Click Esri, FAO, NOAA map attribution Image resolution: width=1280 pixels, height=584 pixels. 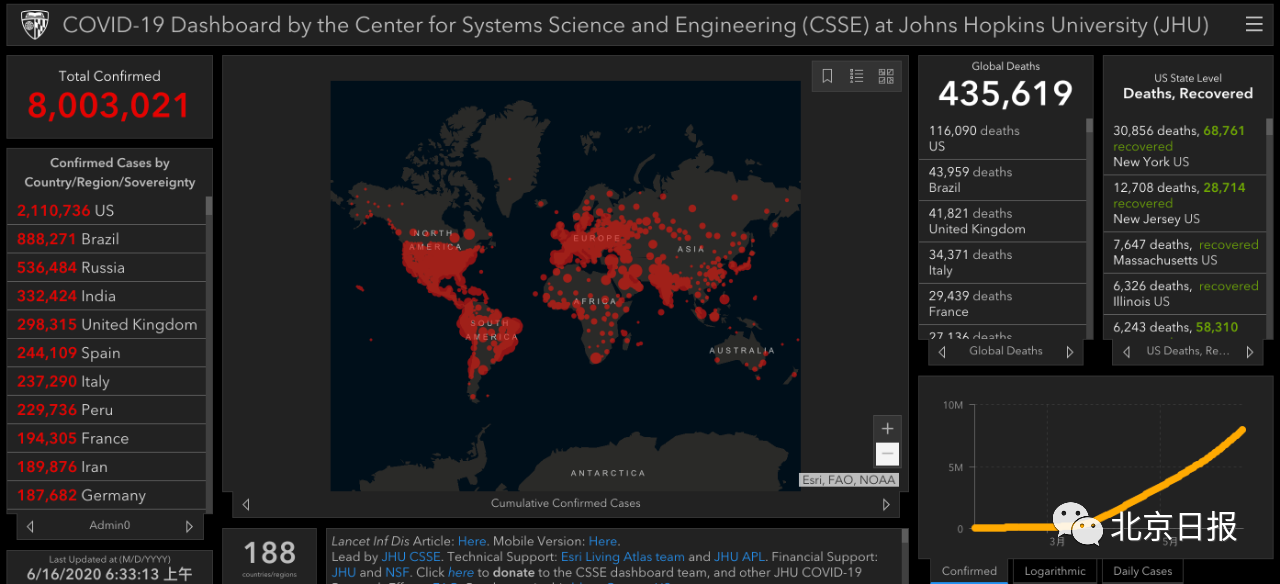coord(849,480)
